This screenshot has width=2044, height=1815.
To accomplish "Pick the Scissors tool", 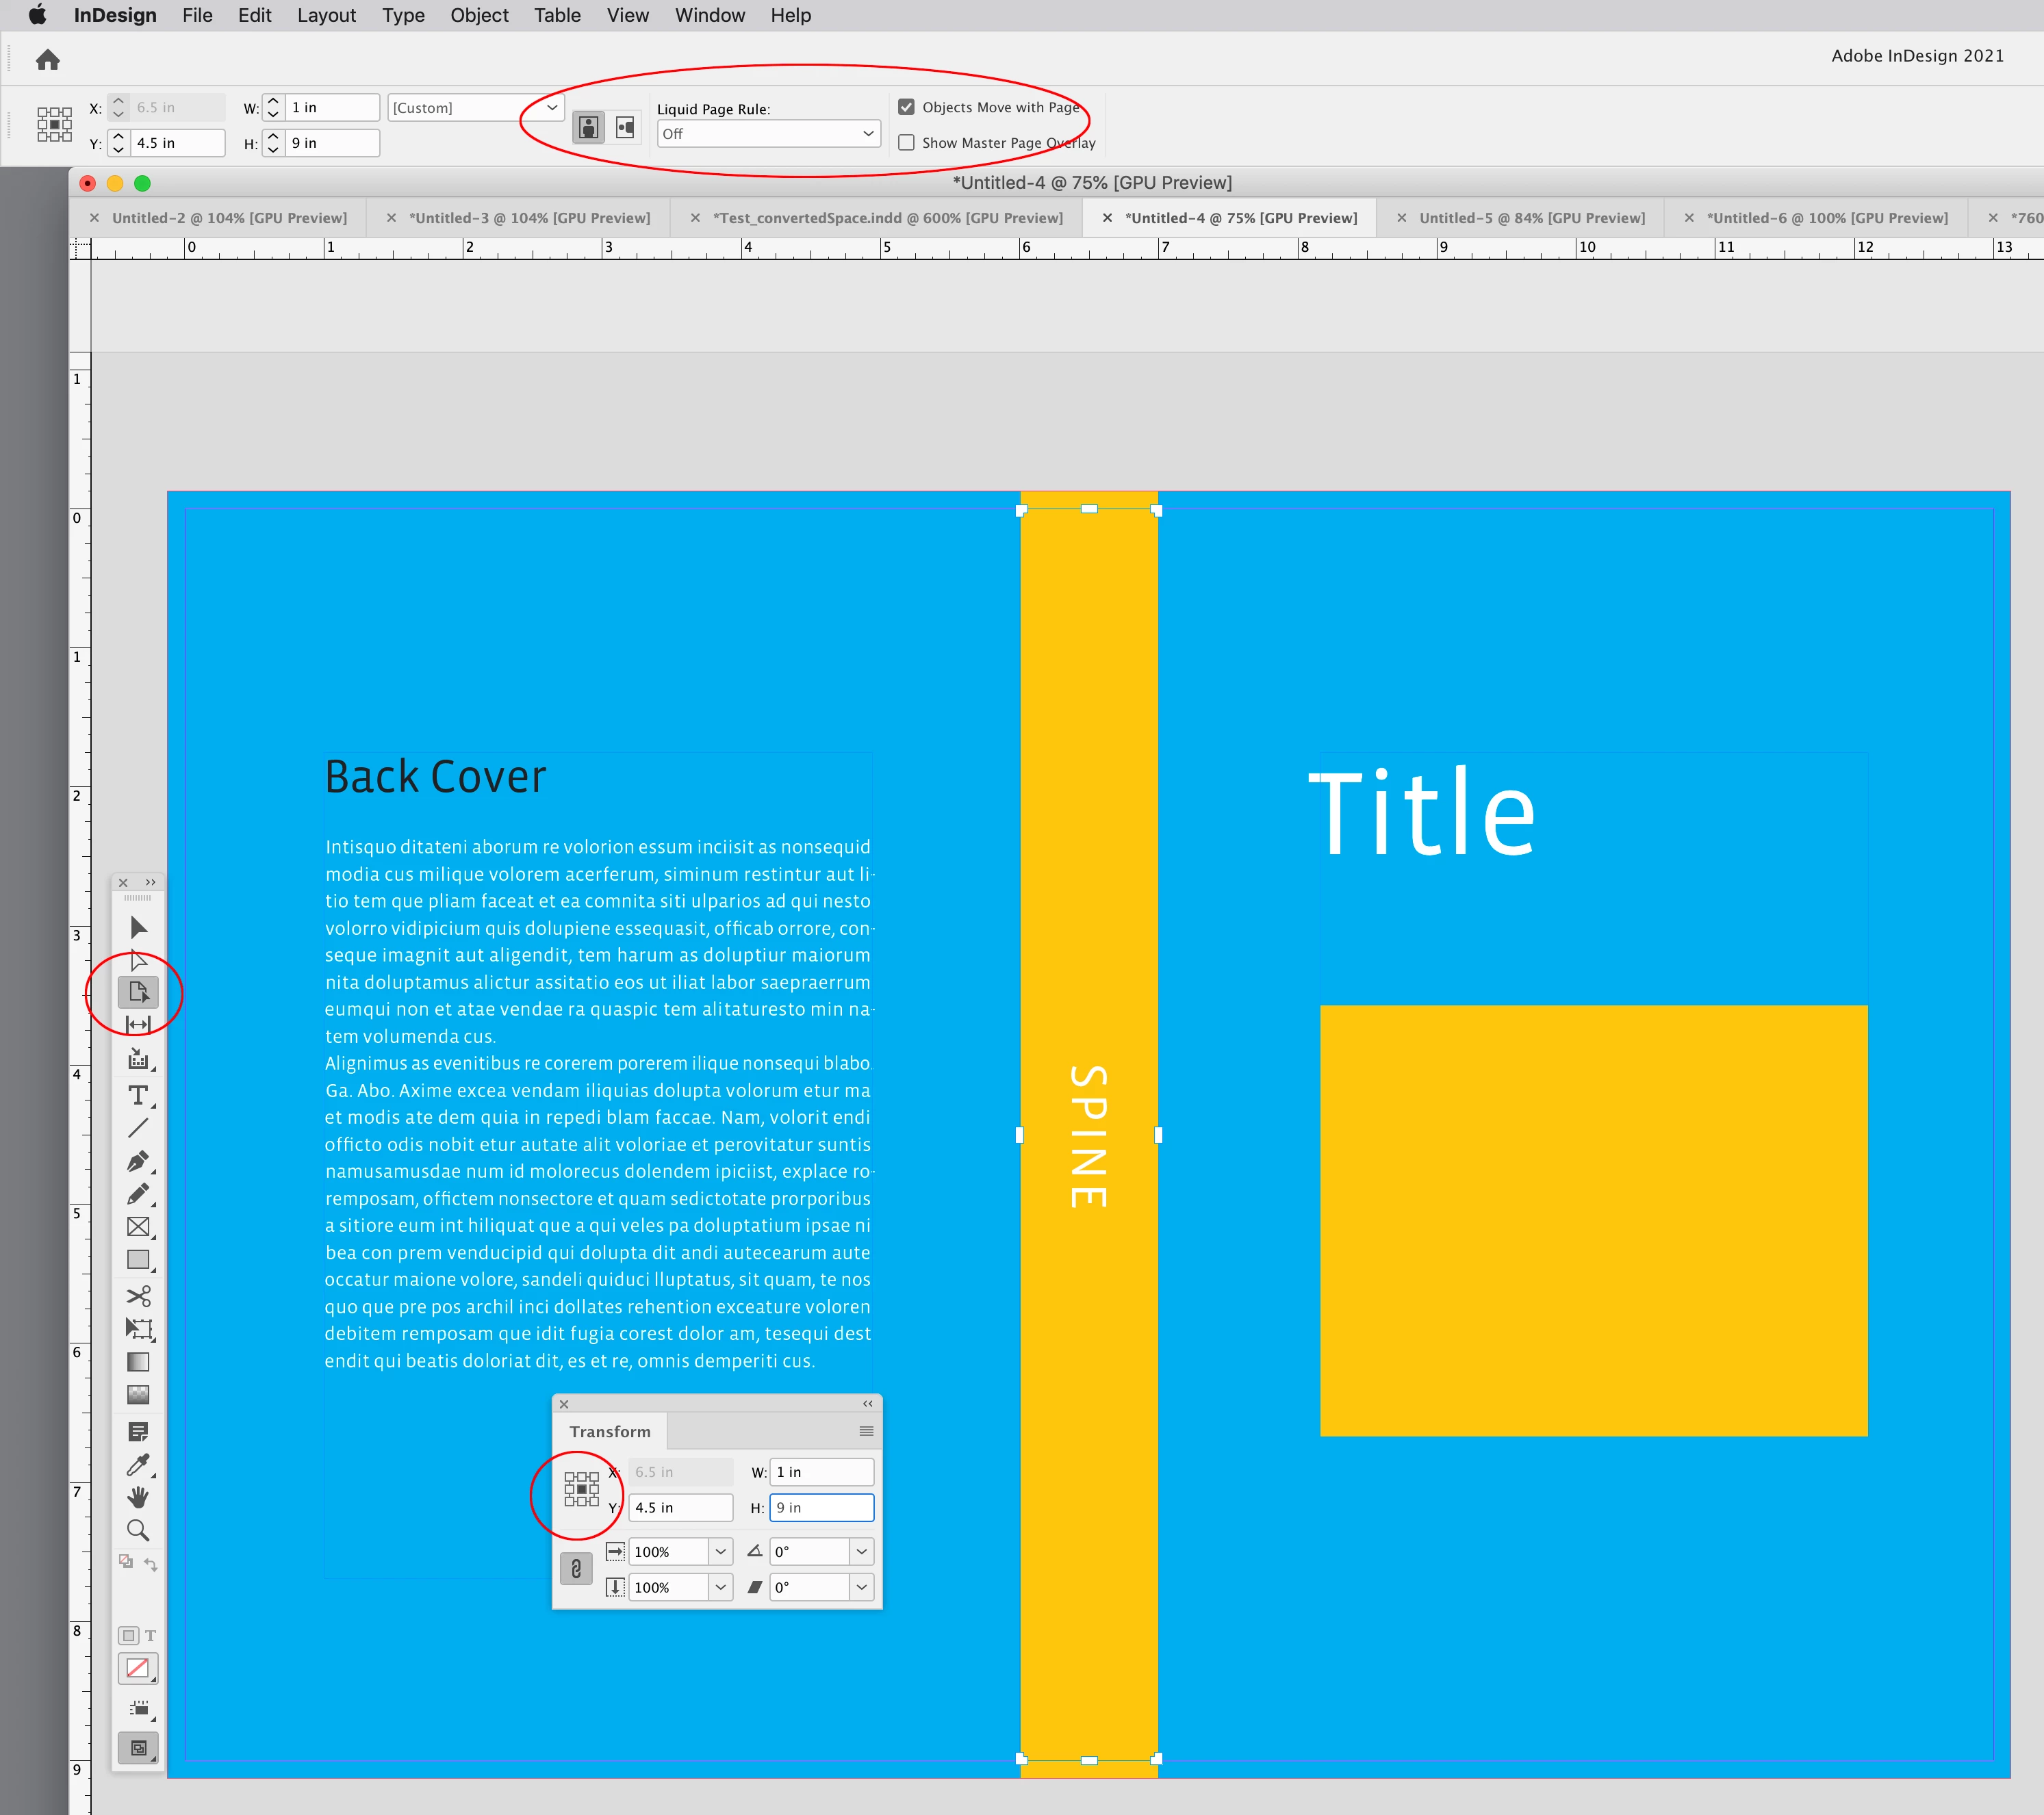I will click(138, 1296).
